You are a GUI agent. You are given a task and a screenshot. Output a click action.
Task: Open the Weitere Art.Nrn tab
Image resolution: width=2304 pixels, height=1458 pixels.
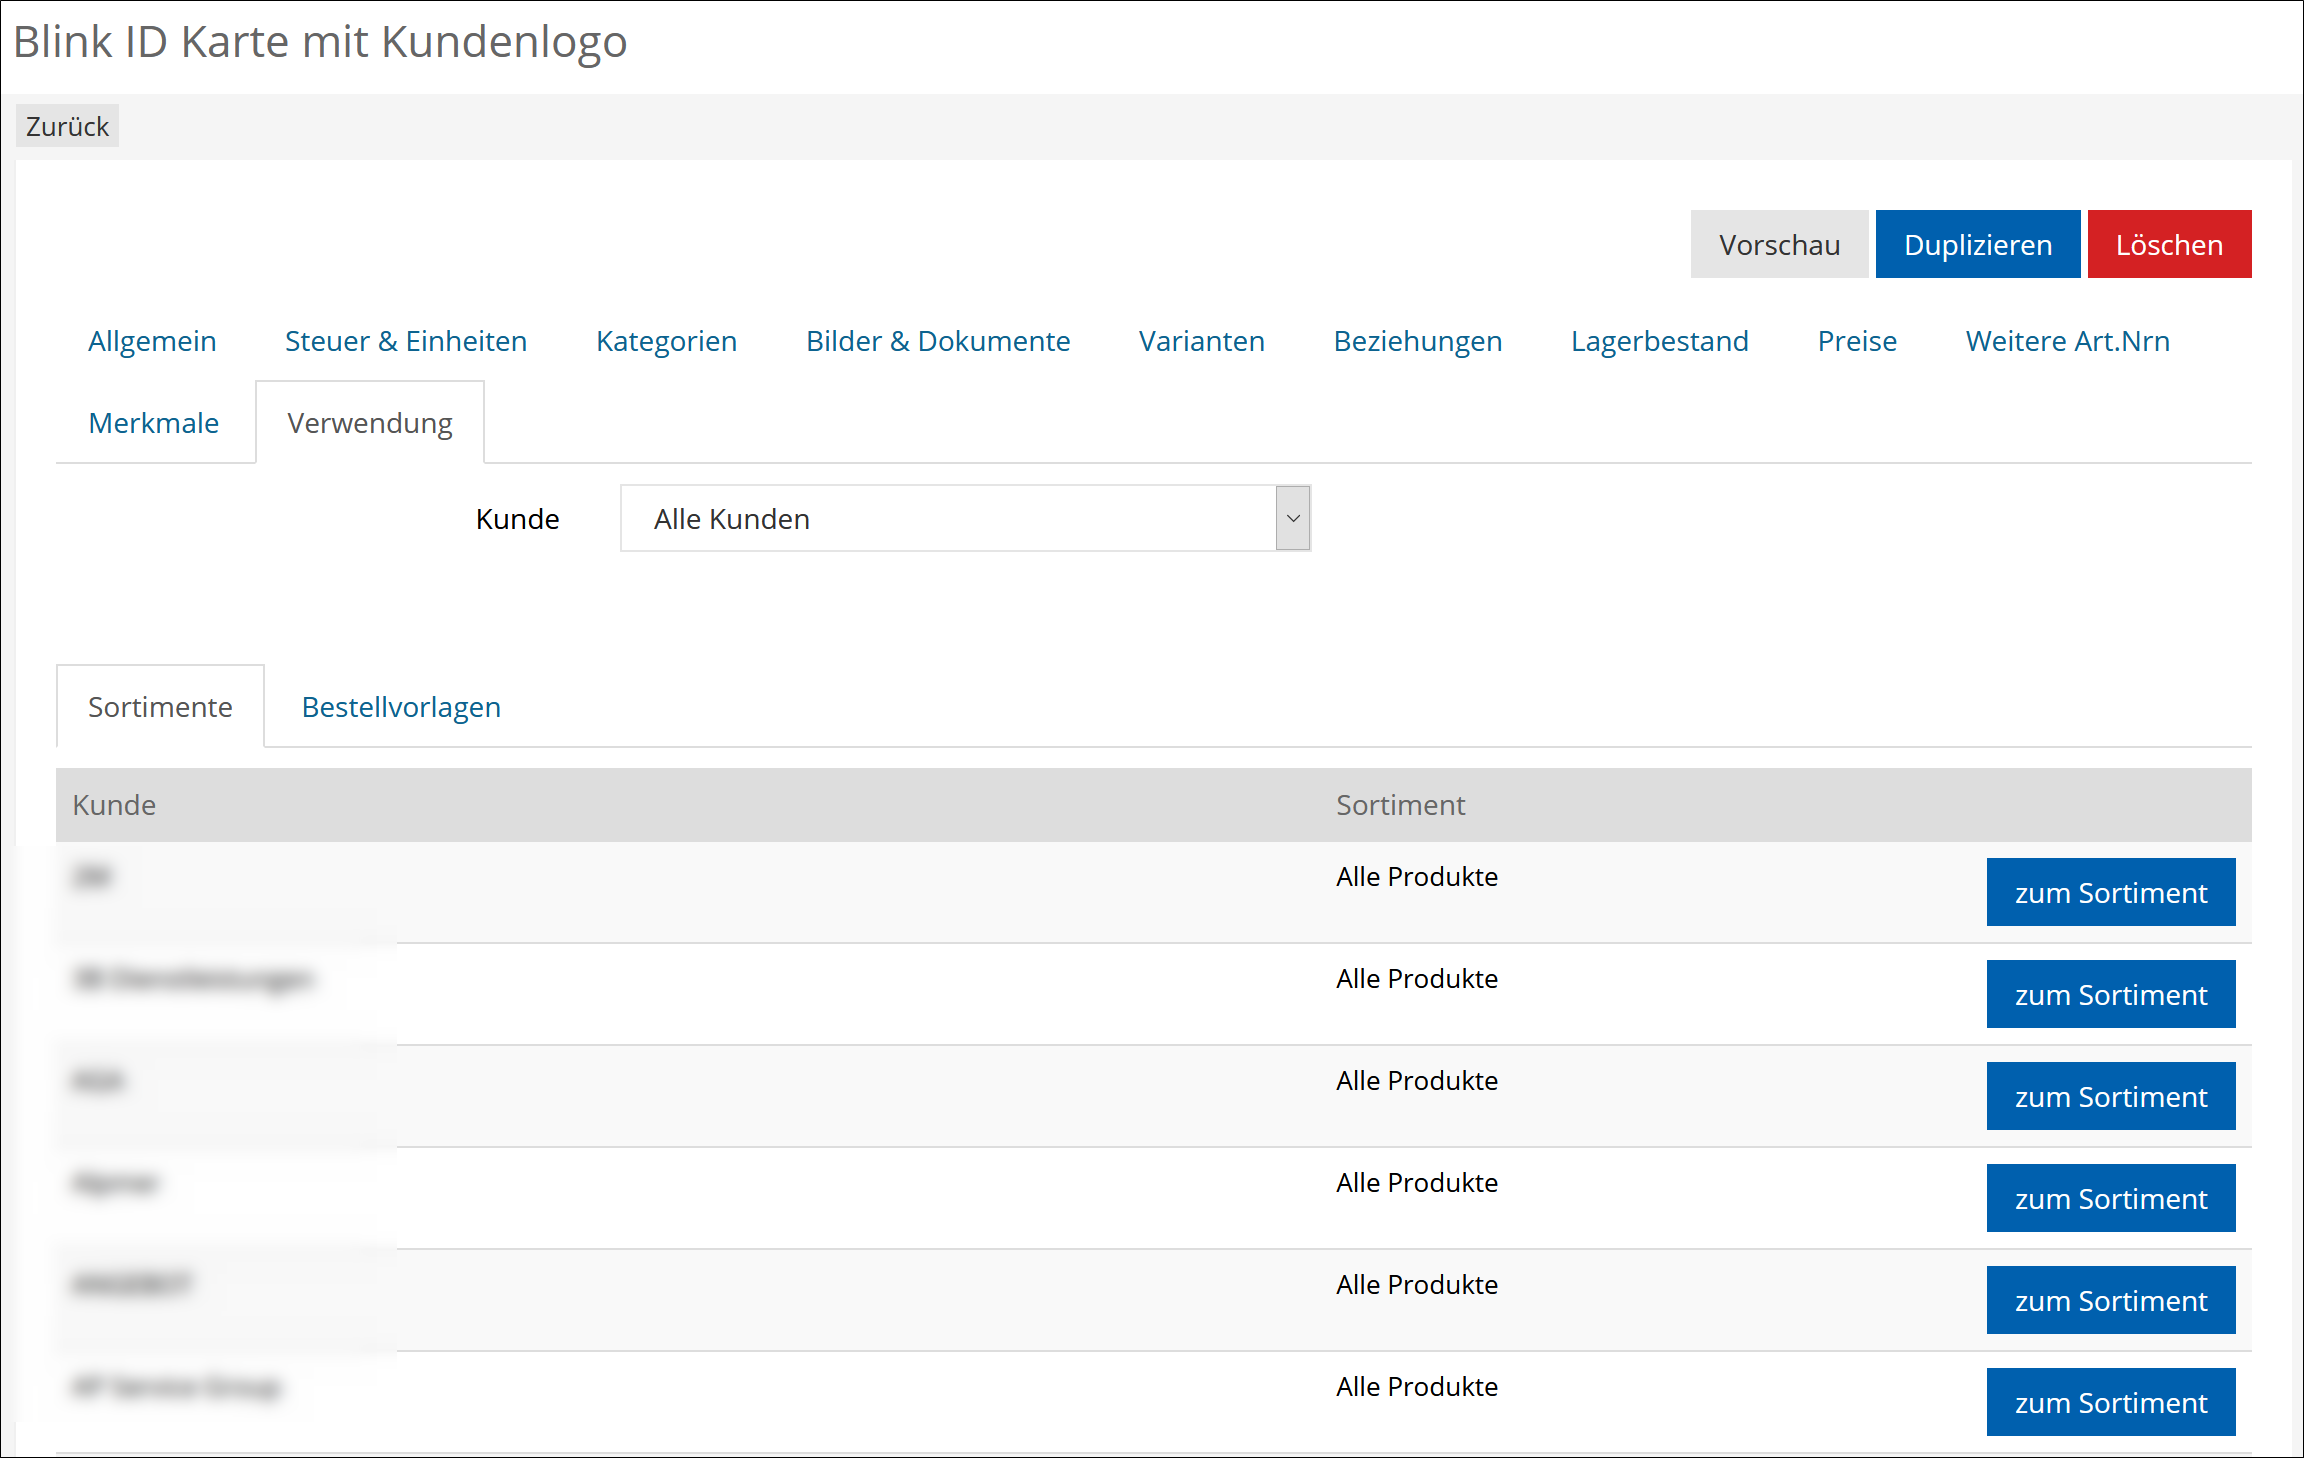(x=2067, y=341)
